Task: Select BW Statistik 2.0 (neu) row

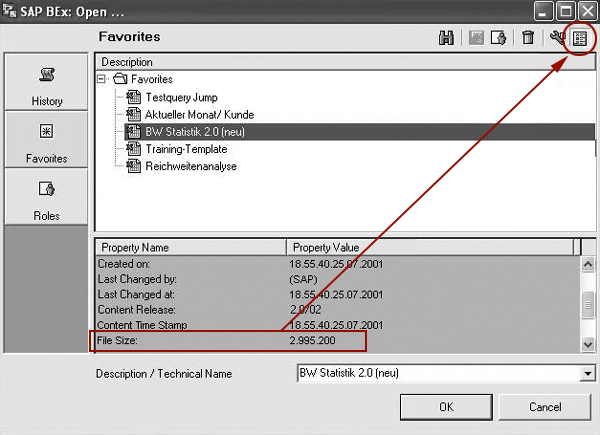Action: pos(360,132)
